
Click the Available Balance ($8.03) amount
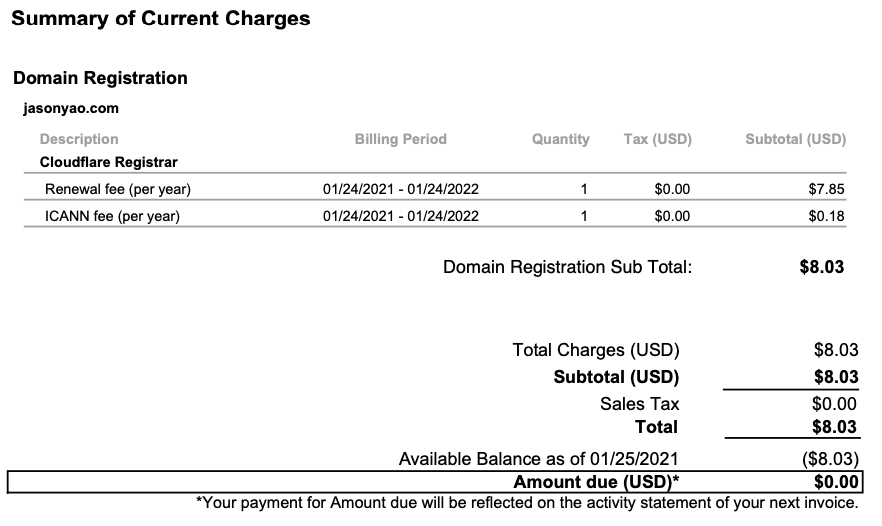(x=830, y=459)
